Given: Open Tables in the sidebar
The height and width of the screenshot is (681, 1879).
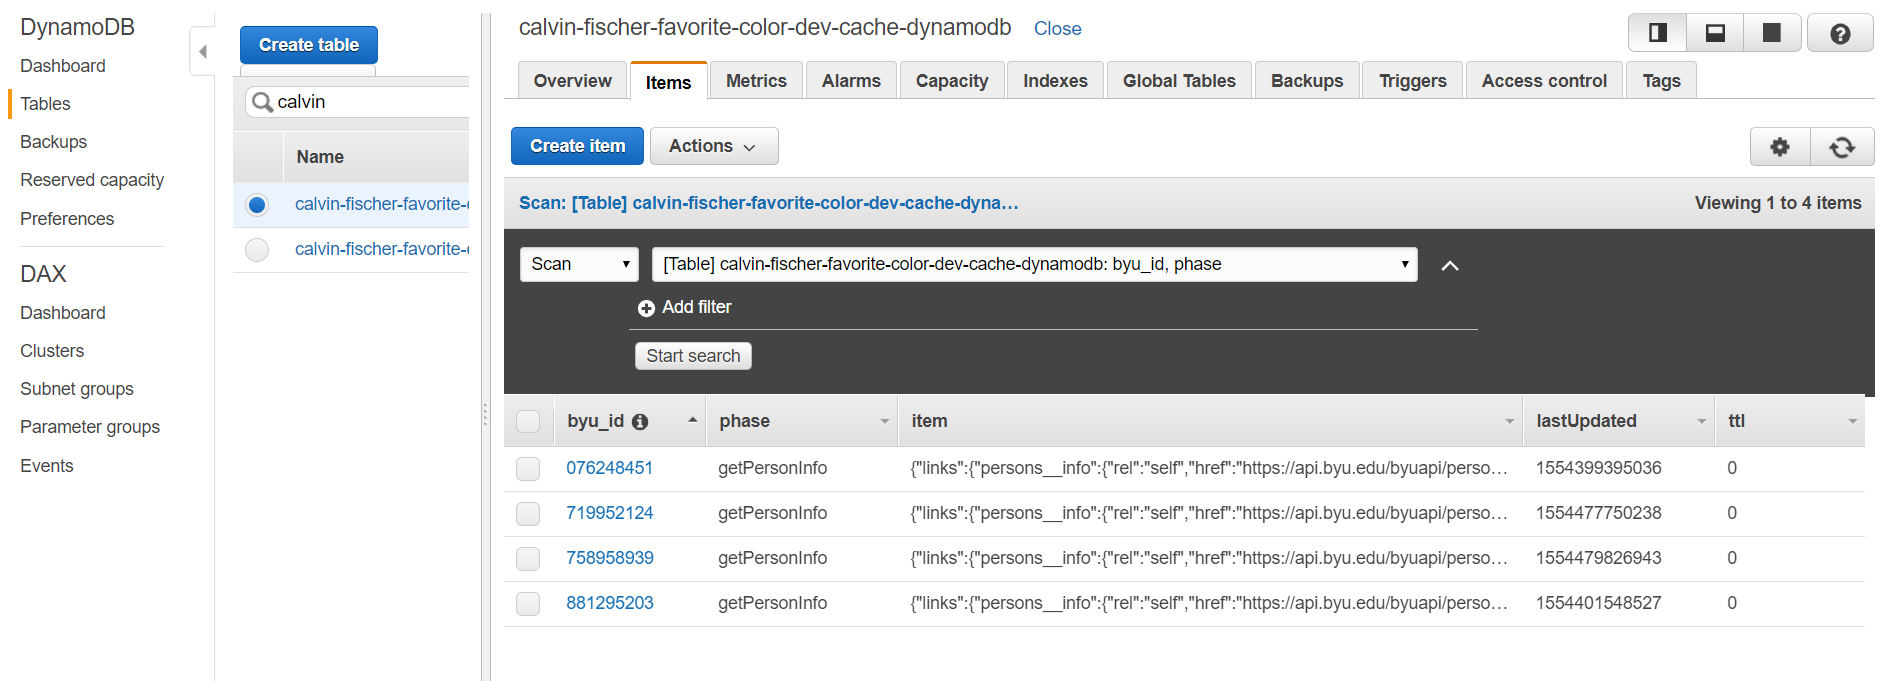Looking at the screenshot, I should pos(45,104).
